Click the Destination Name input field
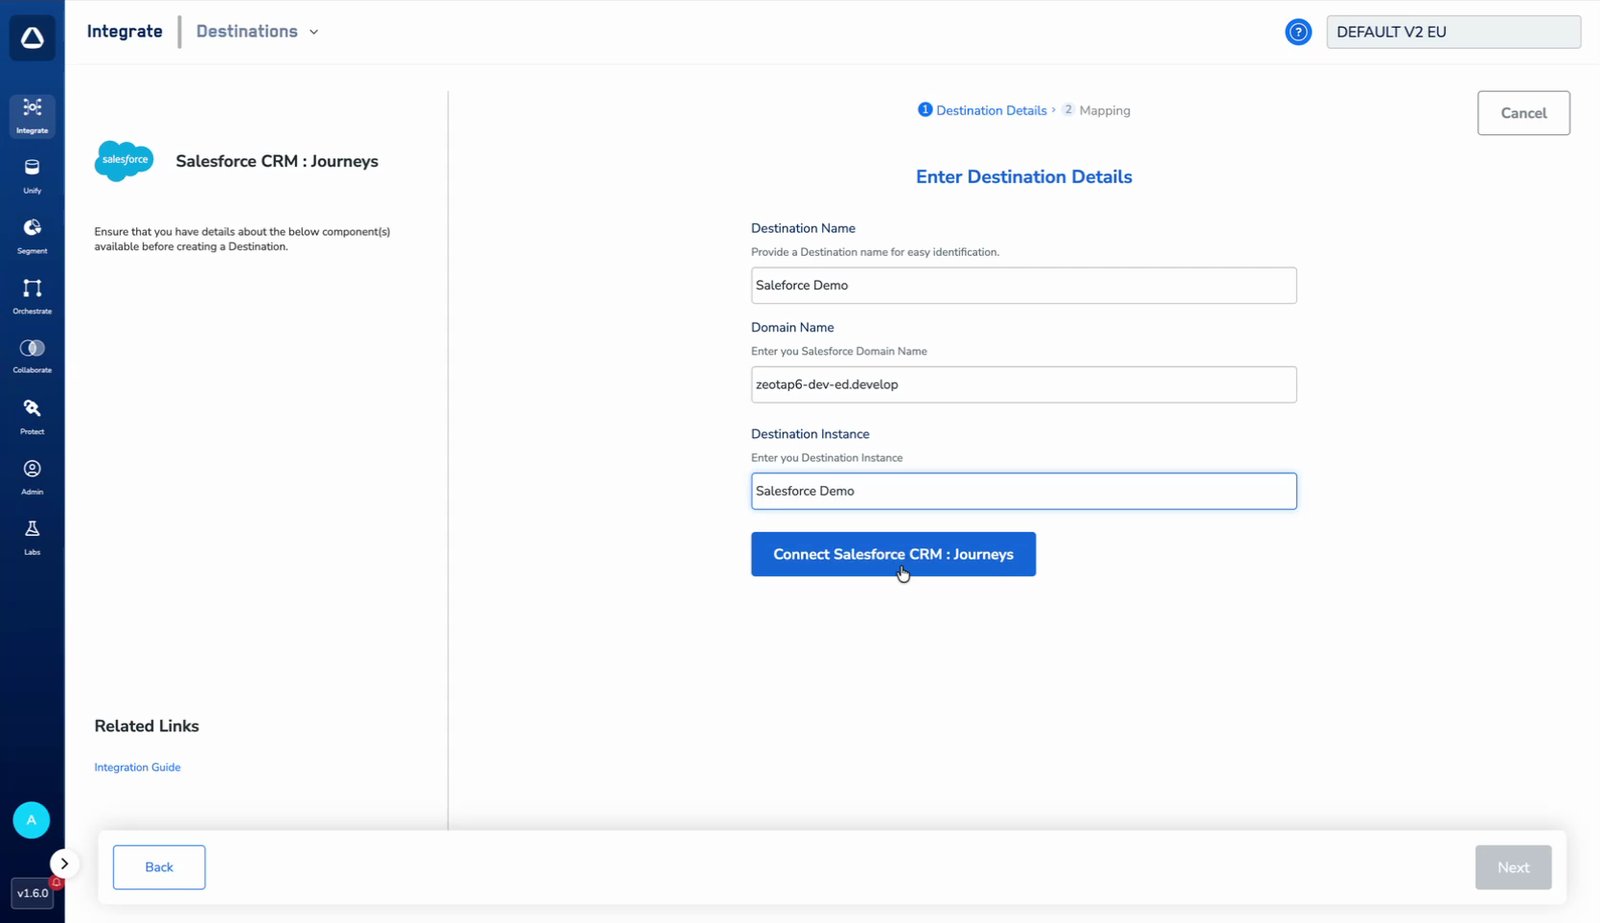 1024,285
